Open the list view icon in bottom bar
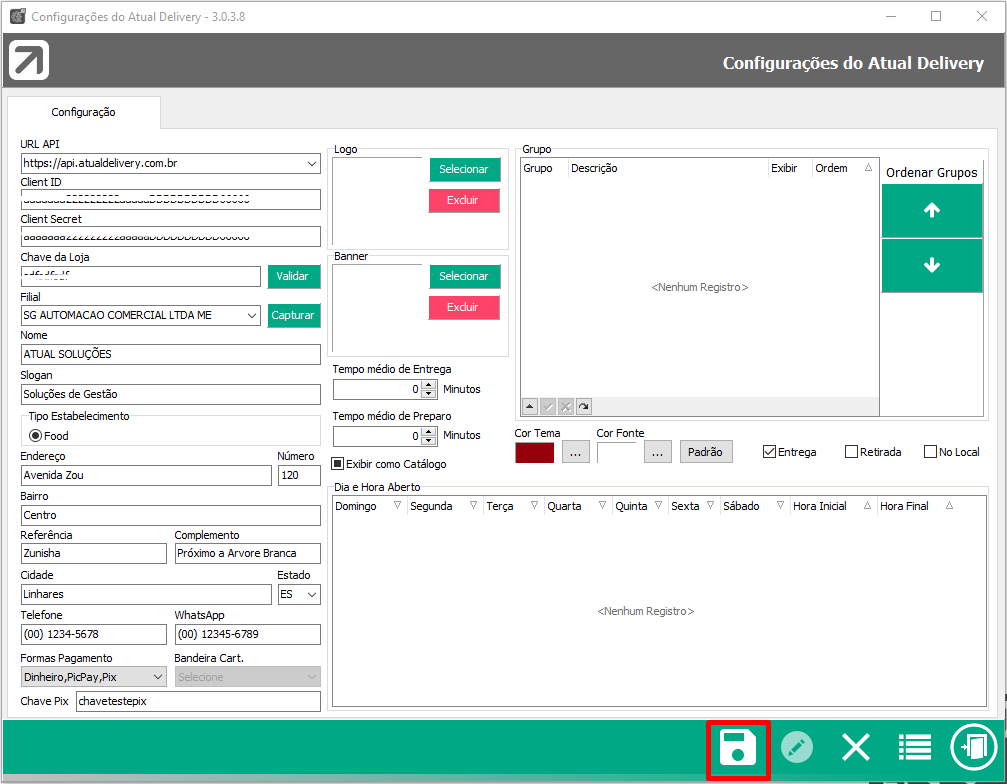Screen dimensions: 1007x784 point(914,748)
